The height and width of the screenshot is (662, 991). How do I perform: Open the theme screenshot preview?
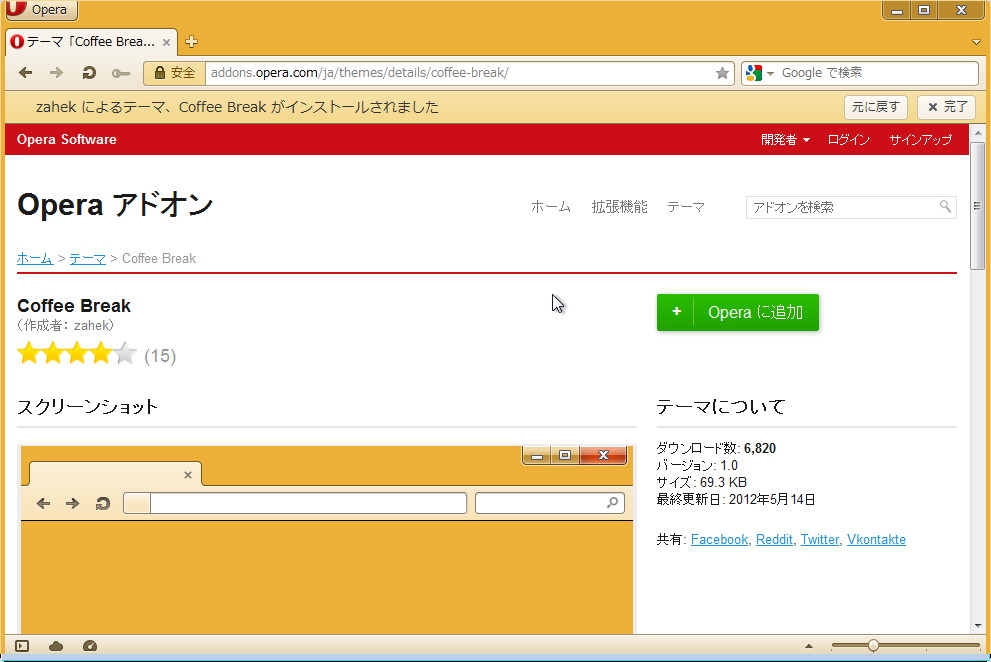(x=327, y=539)
